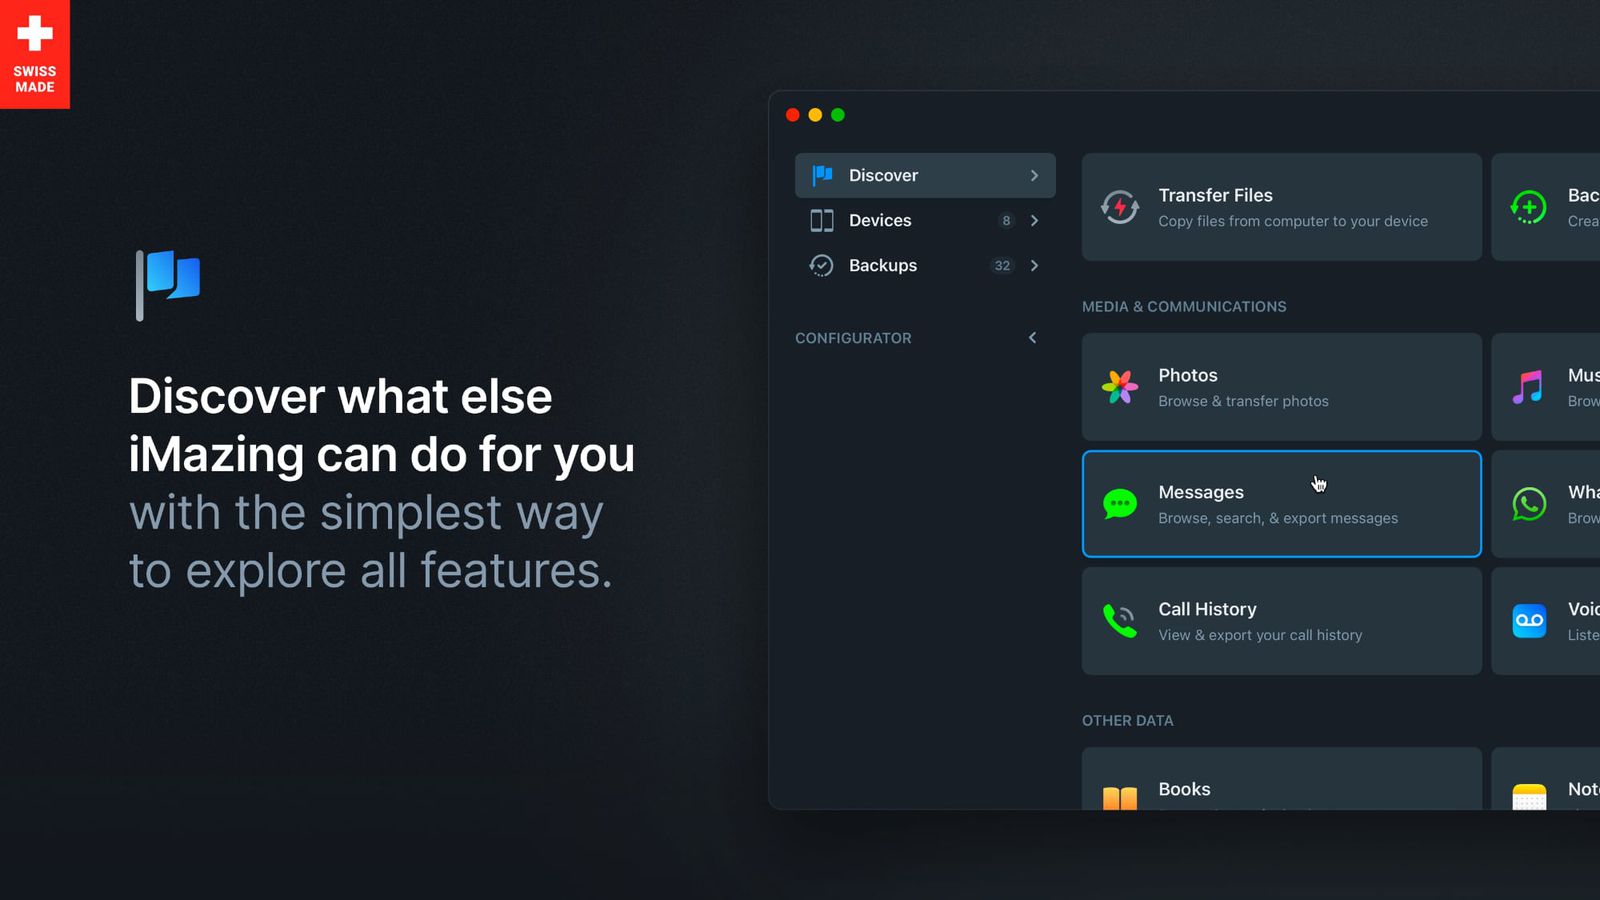Click the Voicemail icon
Image resolution: width=1600 pixels, height=900 pixels.
click(x=1529, y=621)
